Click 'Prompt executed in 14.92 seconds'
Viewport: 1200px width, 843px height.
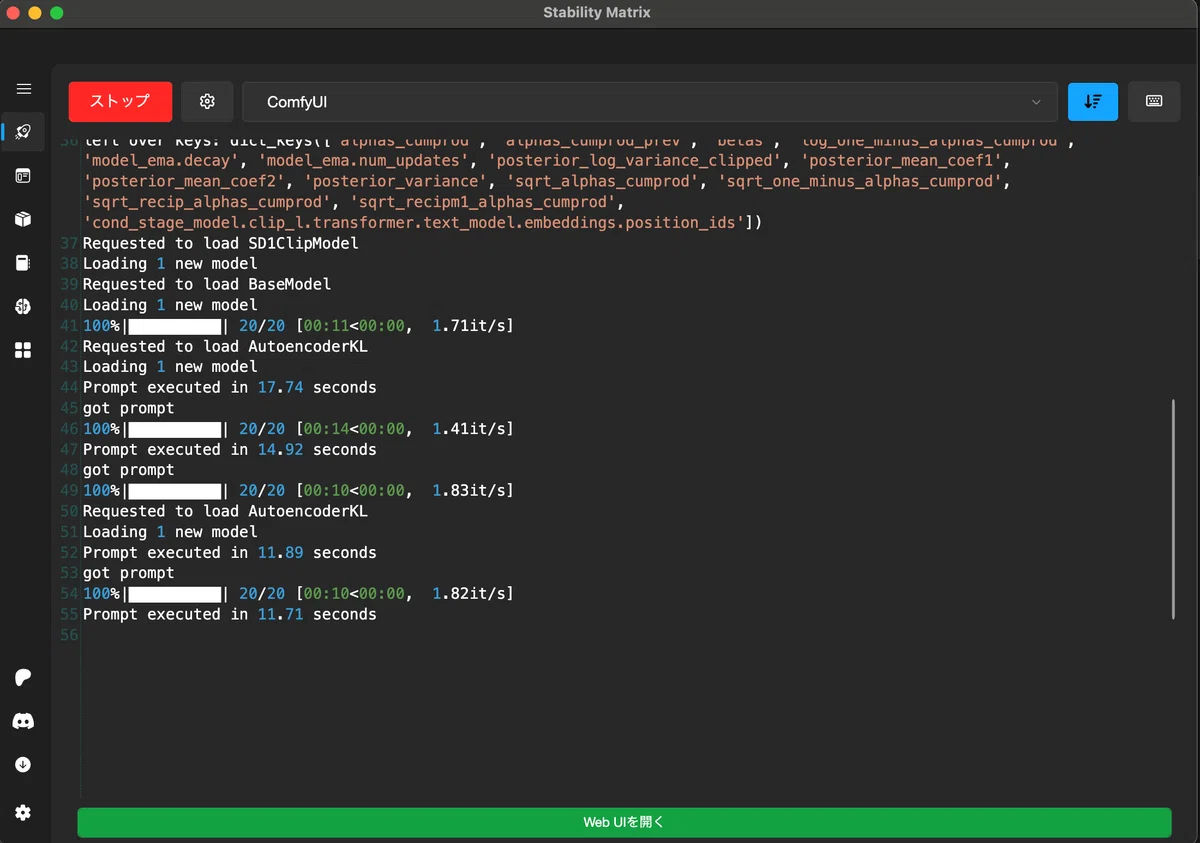[230, 449]
